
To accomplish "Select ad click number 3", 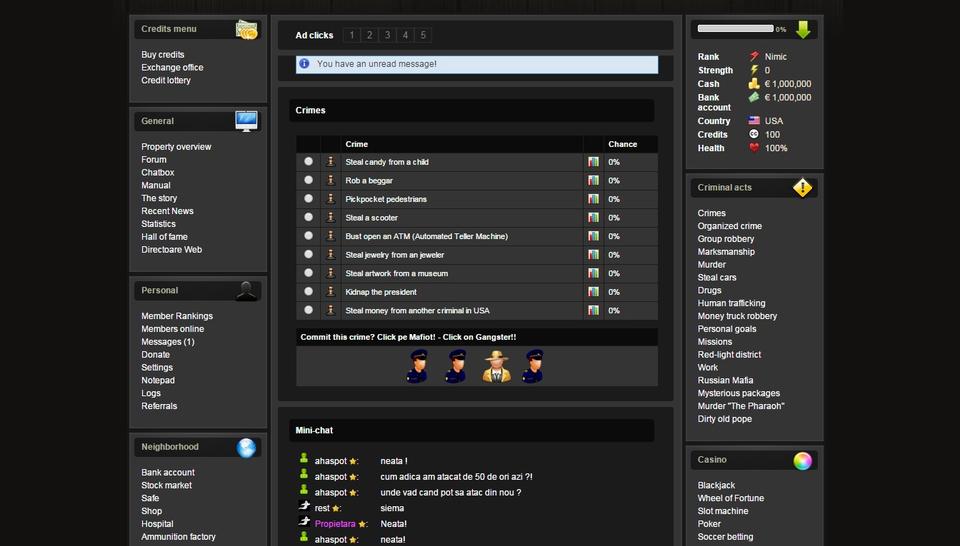I will [387, 35].
